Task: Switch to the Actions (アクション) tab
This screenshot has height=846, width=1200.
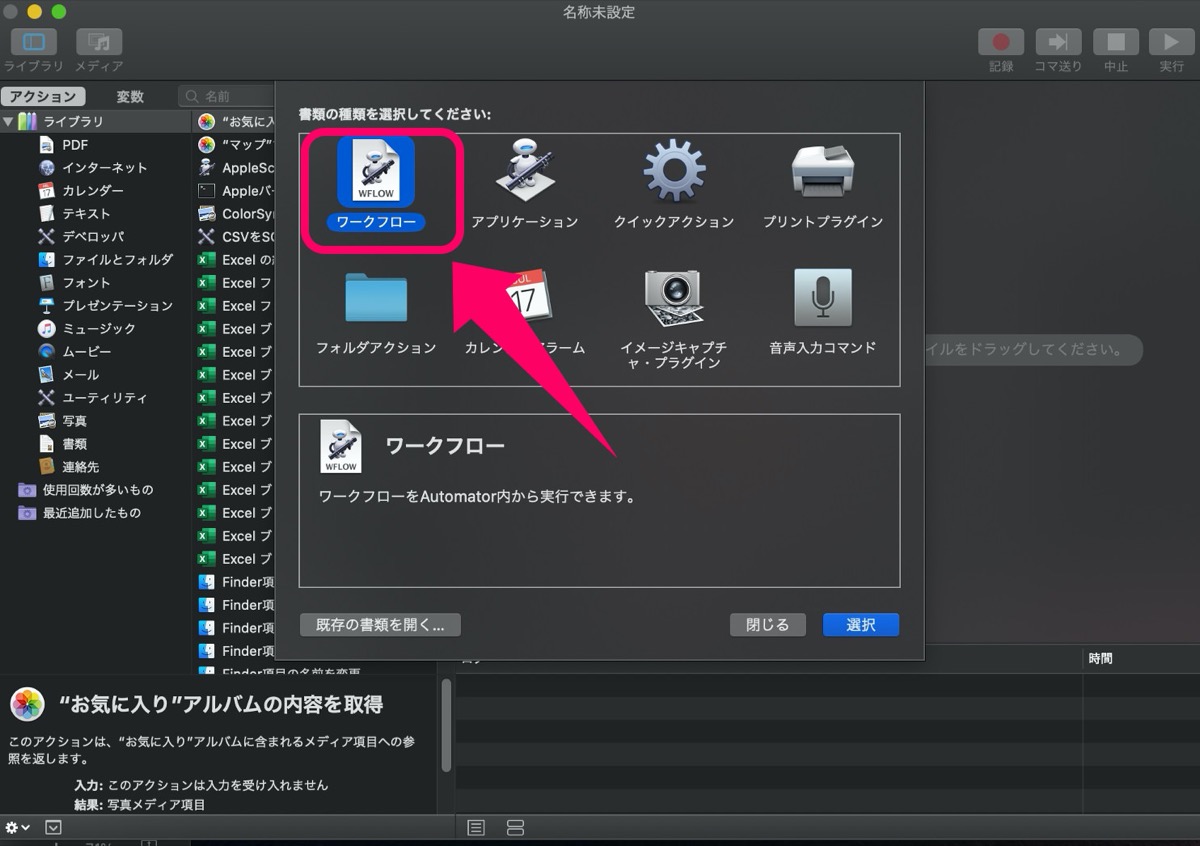Action: 43,97
